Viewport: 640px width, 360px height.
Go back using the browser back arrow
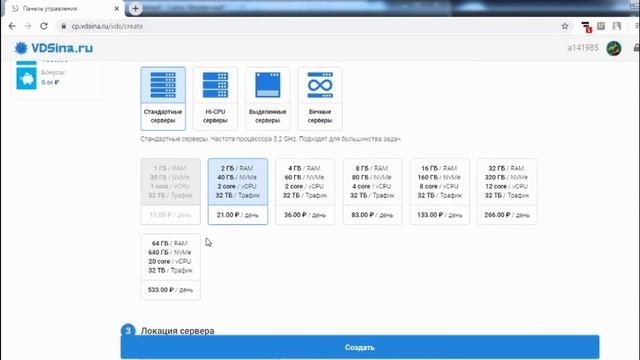(12, 26)
